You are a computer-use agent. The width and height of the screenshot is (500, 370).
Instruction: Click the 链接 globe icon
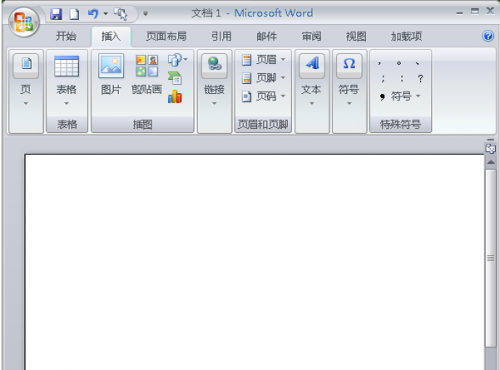[214, 66]
